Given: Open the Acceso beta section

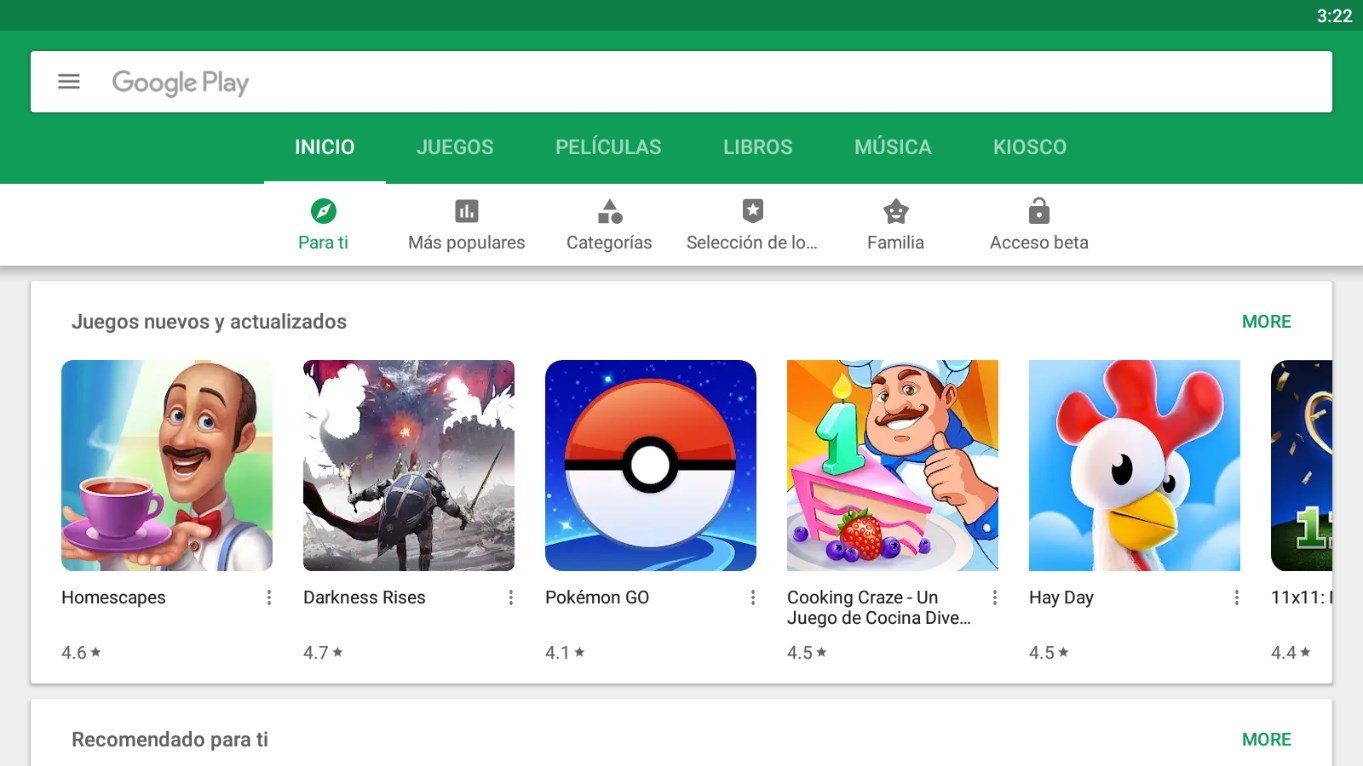Looking at the screenshot, I should (1038, 223).
